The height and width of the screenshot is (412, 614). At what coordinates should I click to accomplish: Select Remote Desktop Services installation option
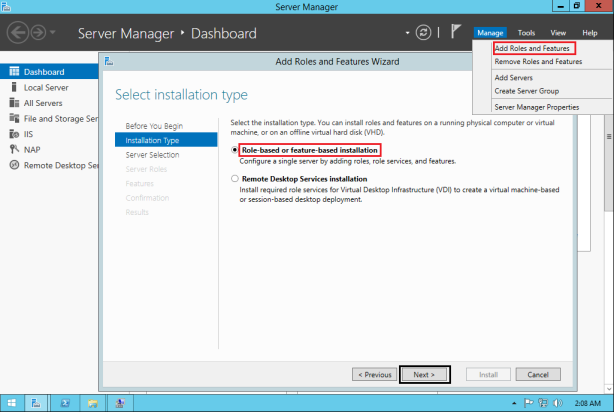tap(235, 179)
